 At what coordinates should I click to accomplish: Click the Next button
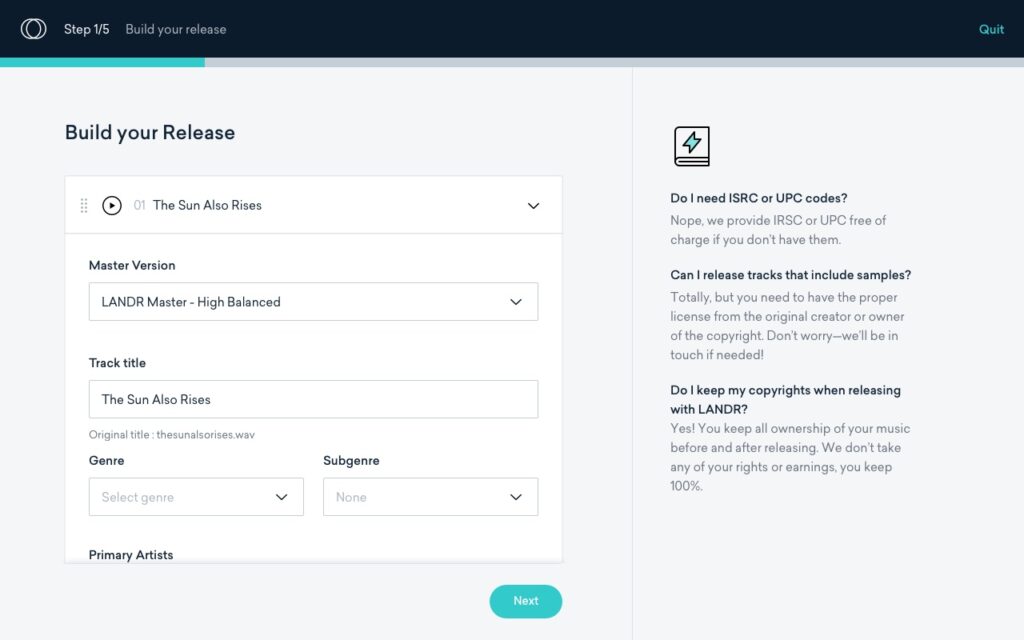[x=526, y=601]
